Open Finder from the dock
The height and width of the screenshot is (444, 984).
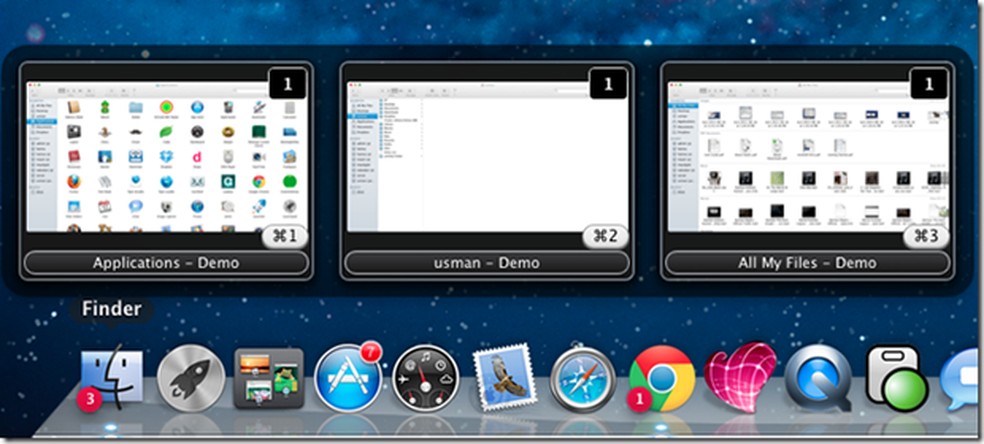[x=111, y=380]
